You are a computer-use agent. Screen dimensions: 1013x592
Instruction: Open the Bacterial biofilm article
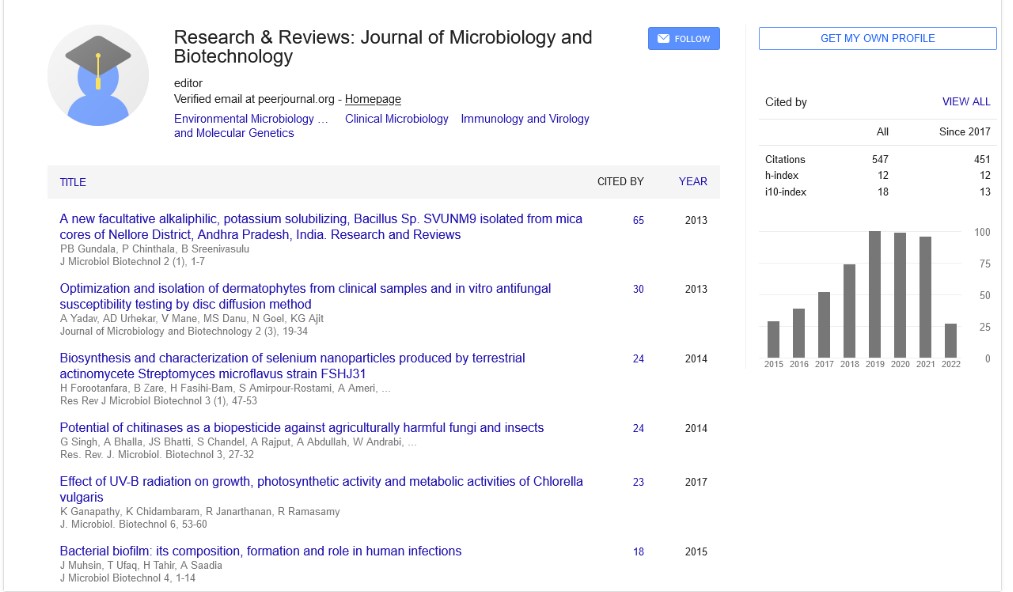260,551
